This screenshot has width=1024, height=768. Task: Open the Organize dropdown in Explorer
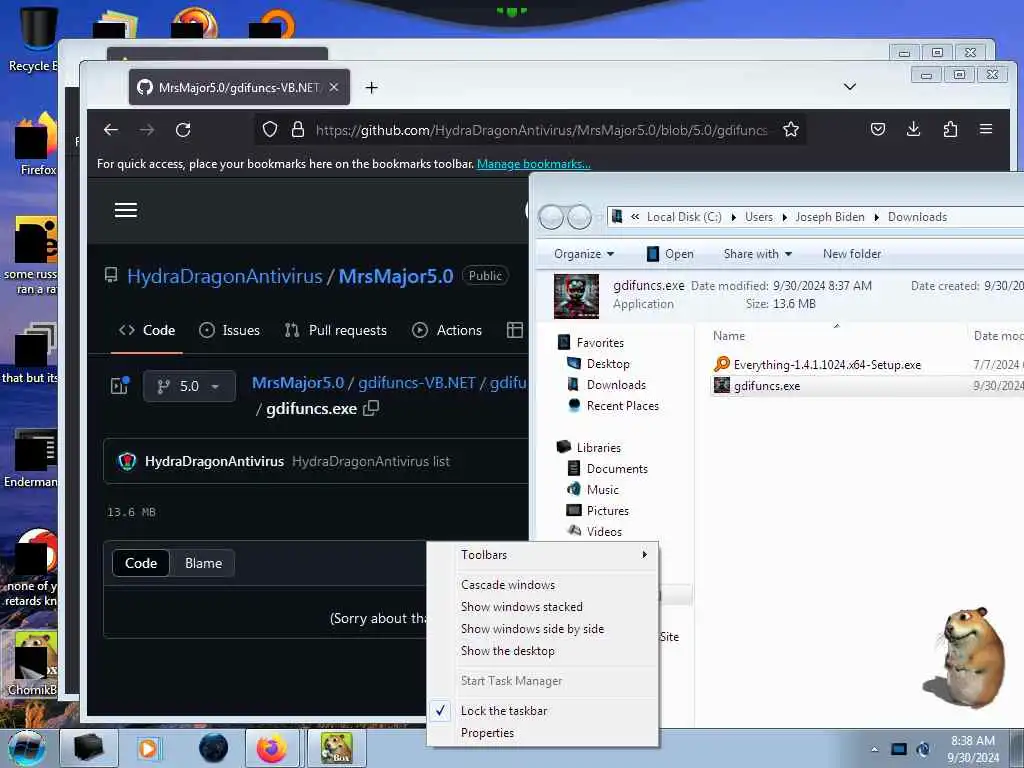pos(584,254)
